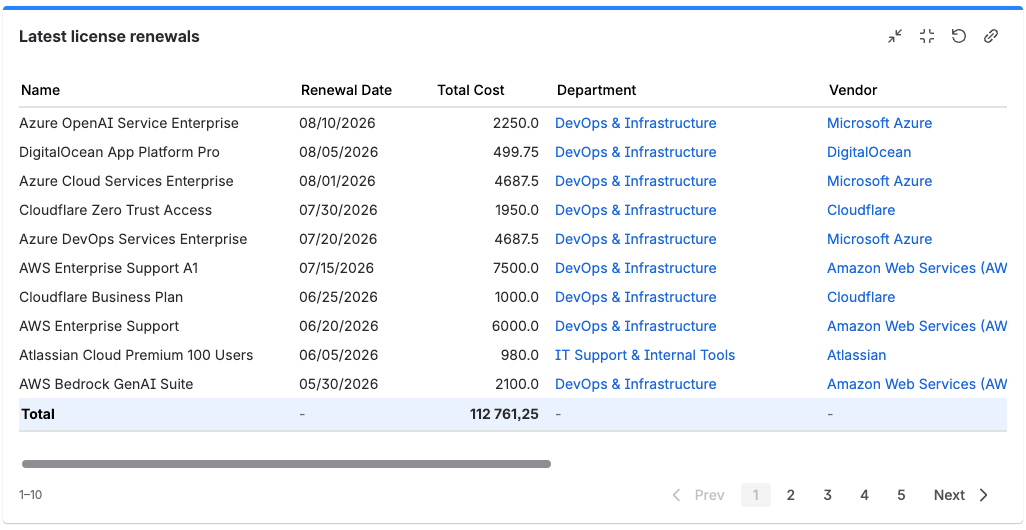Go to page 4

click(x=864, y=495)
